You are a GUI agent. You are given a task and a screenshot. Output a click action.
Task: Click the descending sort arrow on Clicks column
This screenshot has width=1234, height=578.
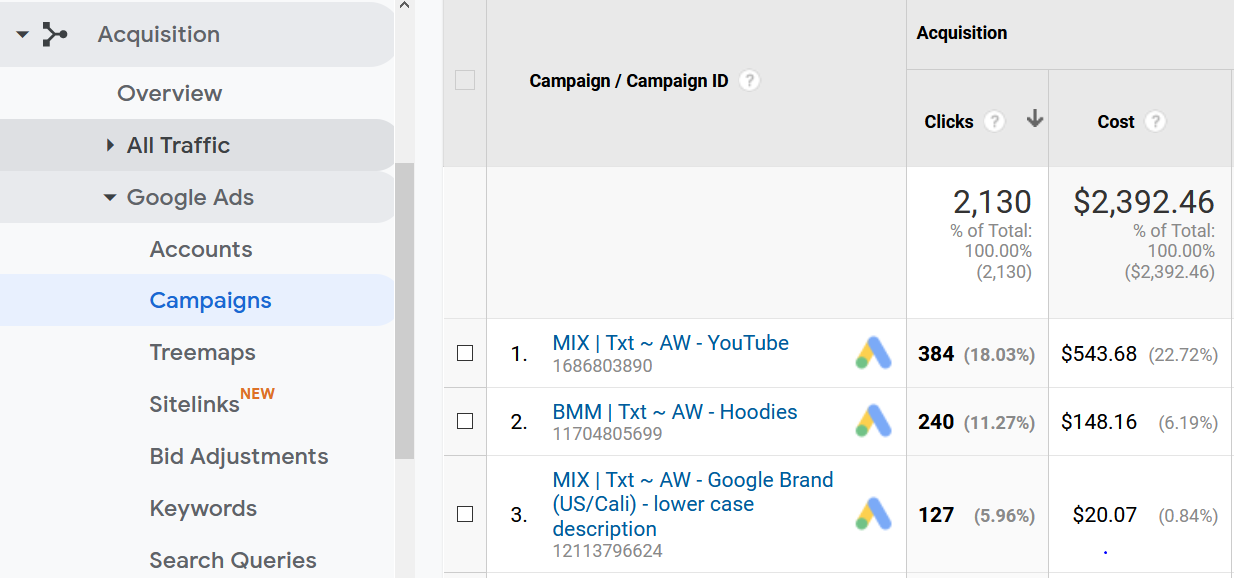(1034, 118)
